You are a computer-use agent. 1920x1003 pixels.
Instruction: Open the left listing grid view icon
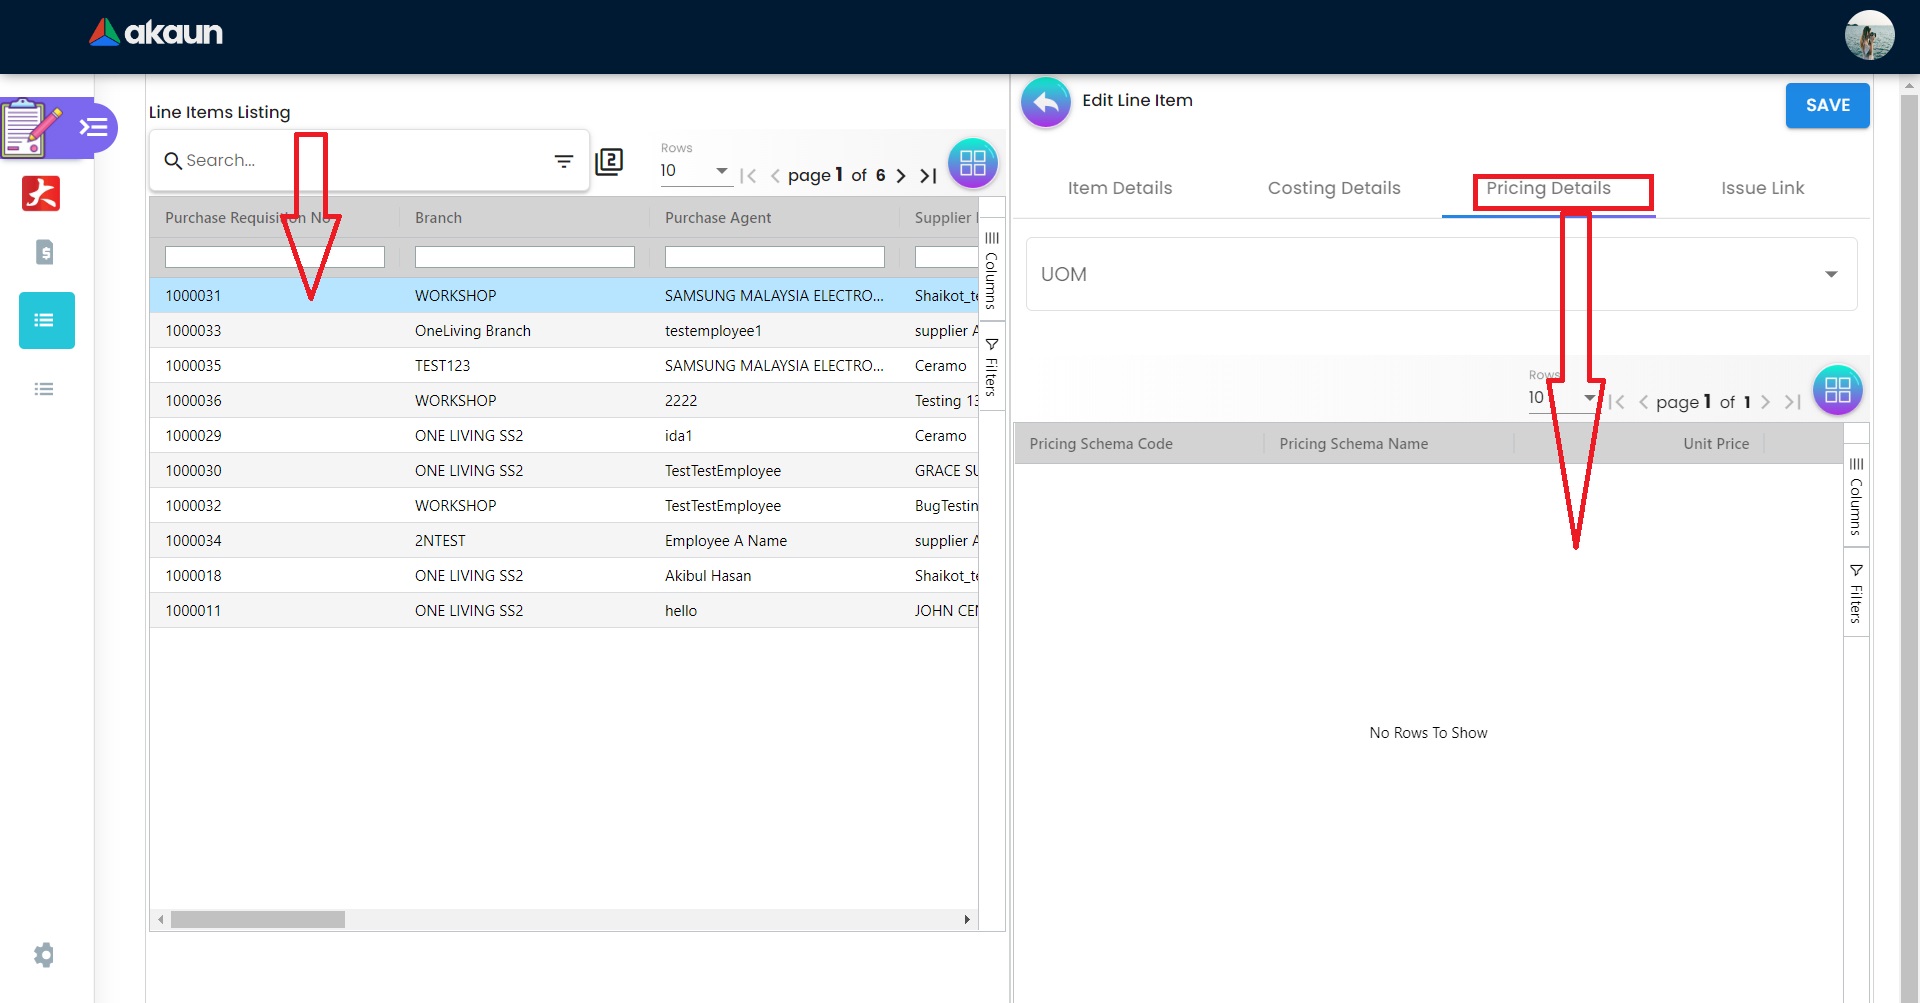pos(972,163)
